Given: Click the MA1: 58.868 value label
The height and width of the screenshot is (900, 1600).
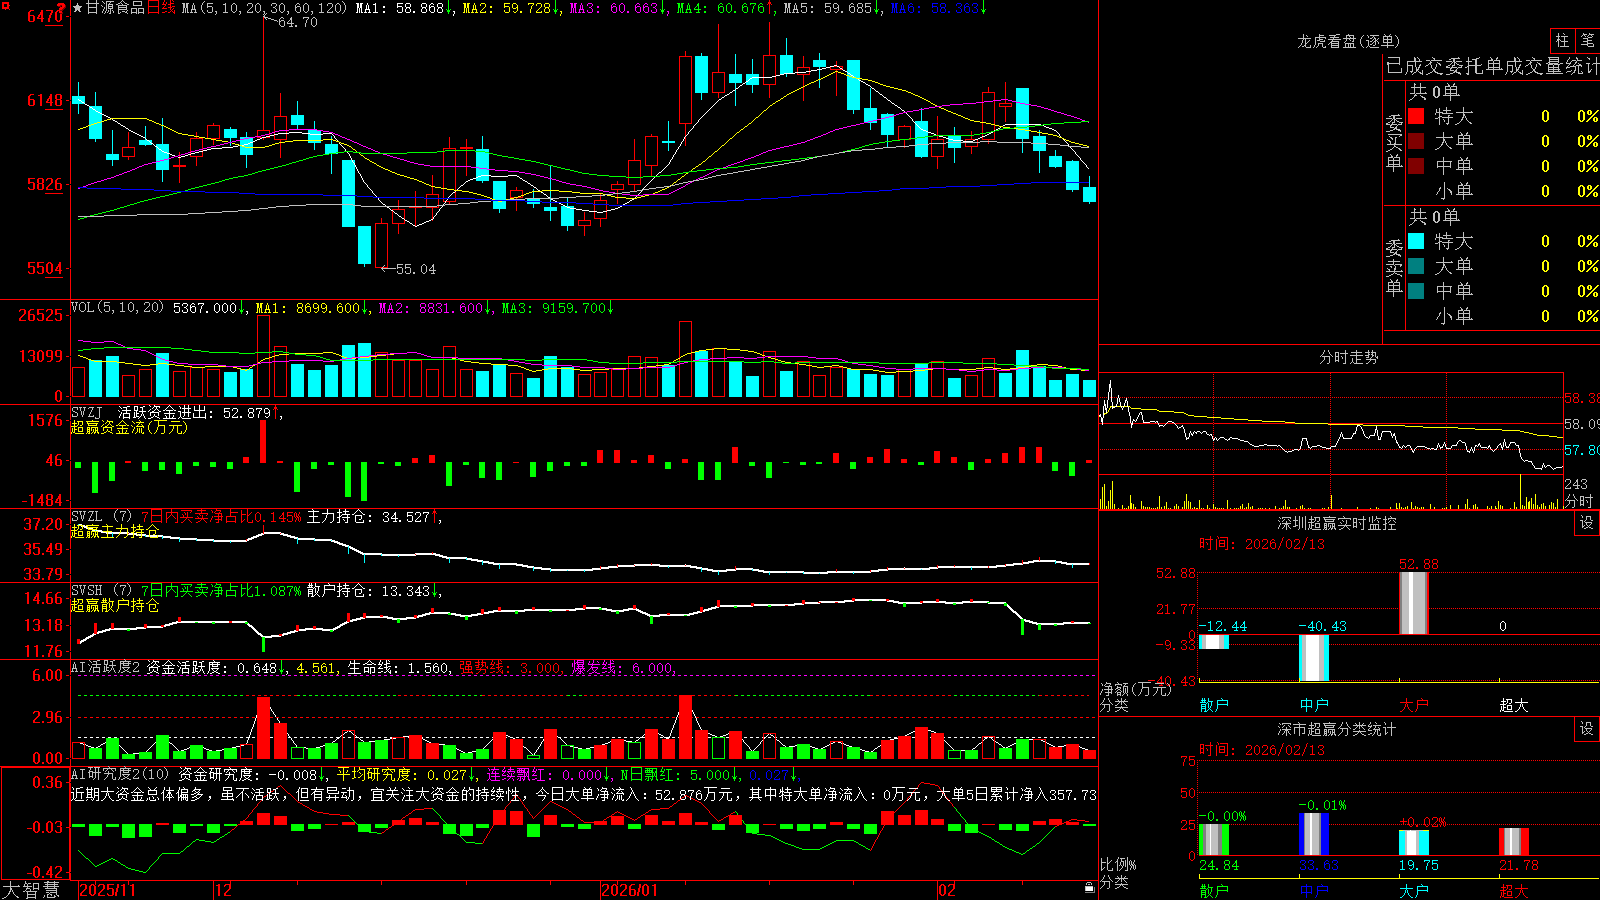Looking at the screenshot, I should 404,8.
